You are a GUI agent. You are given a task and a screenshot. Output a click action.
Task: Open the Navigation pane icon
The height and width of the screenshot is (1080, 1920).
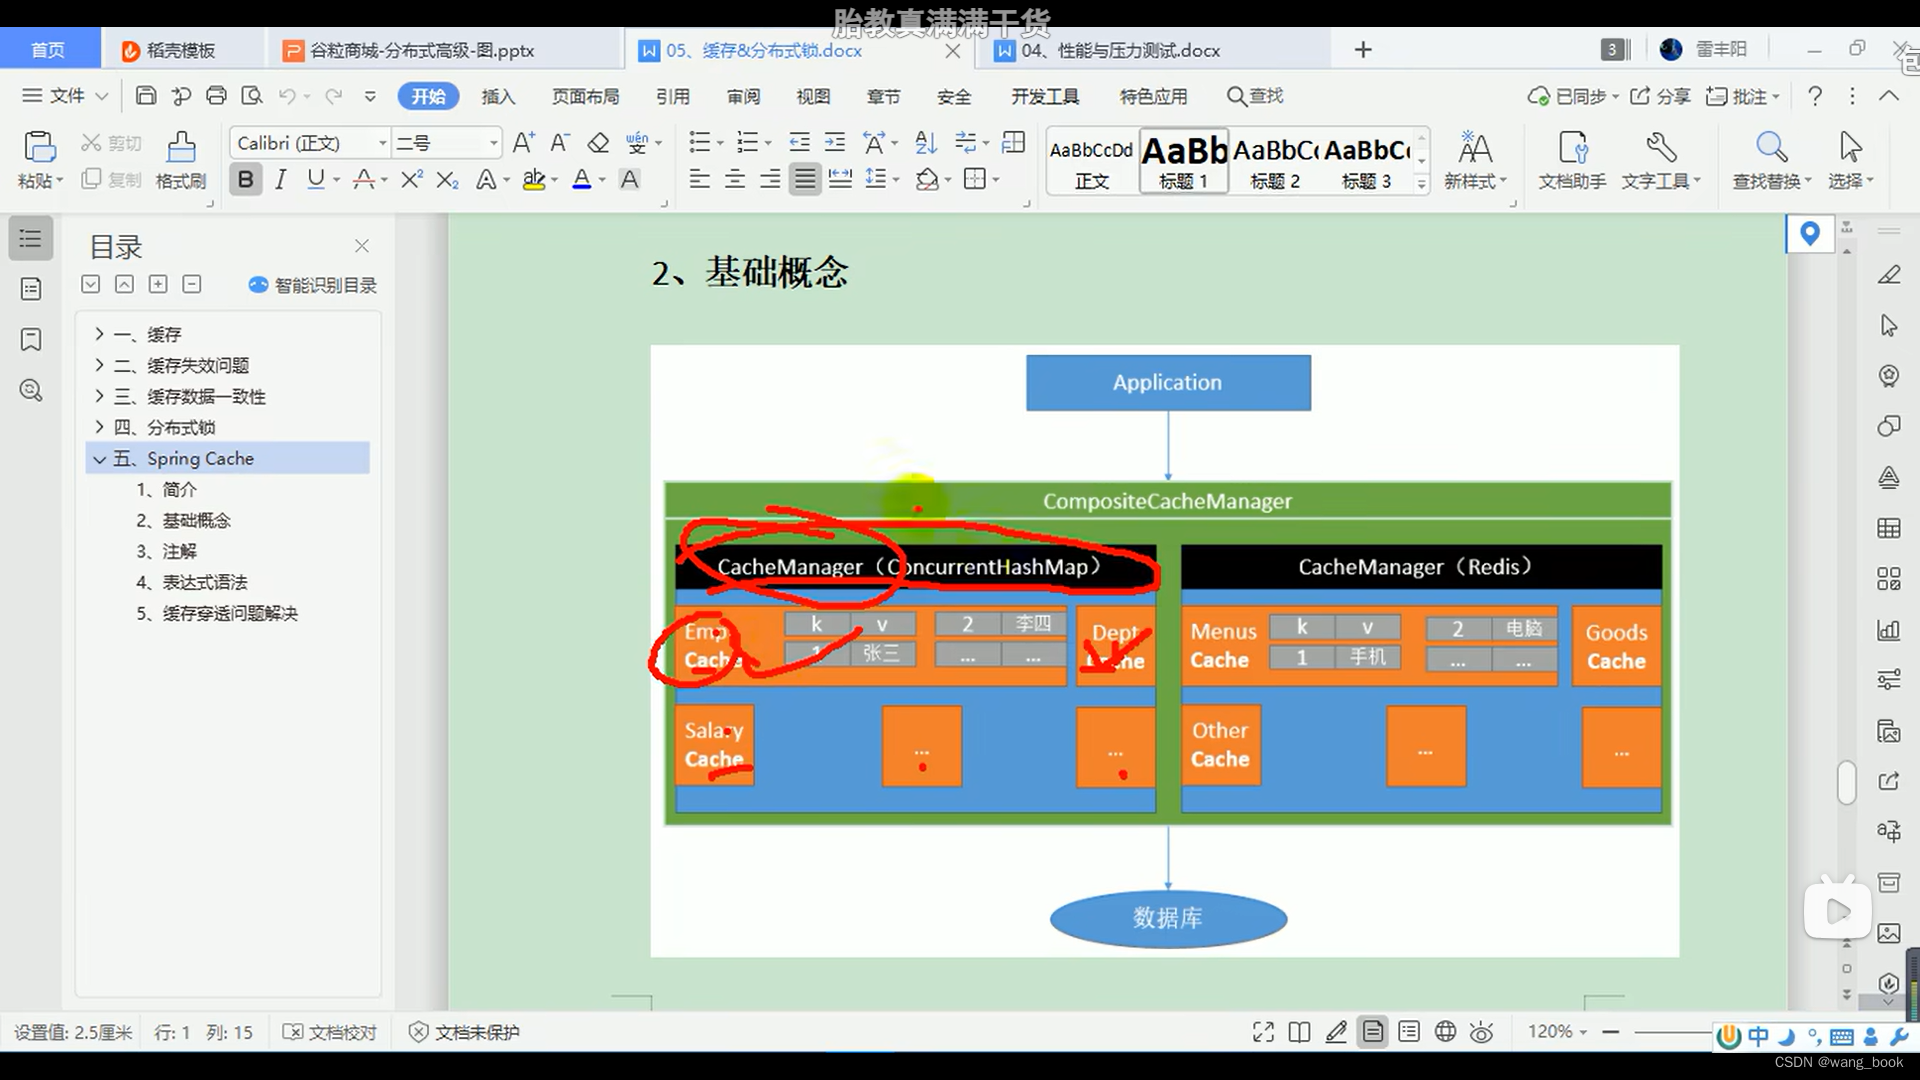(30, 237)
